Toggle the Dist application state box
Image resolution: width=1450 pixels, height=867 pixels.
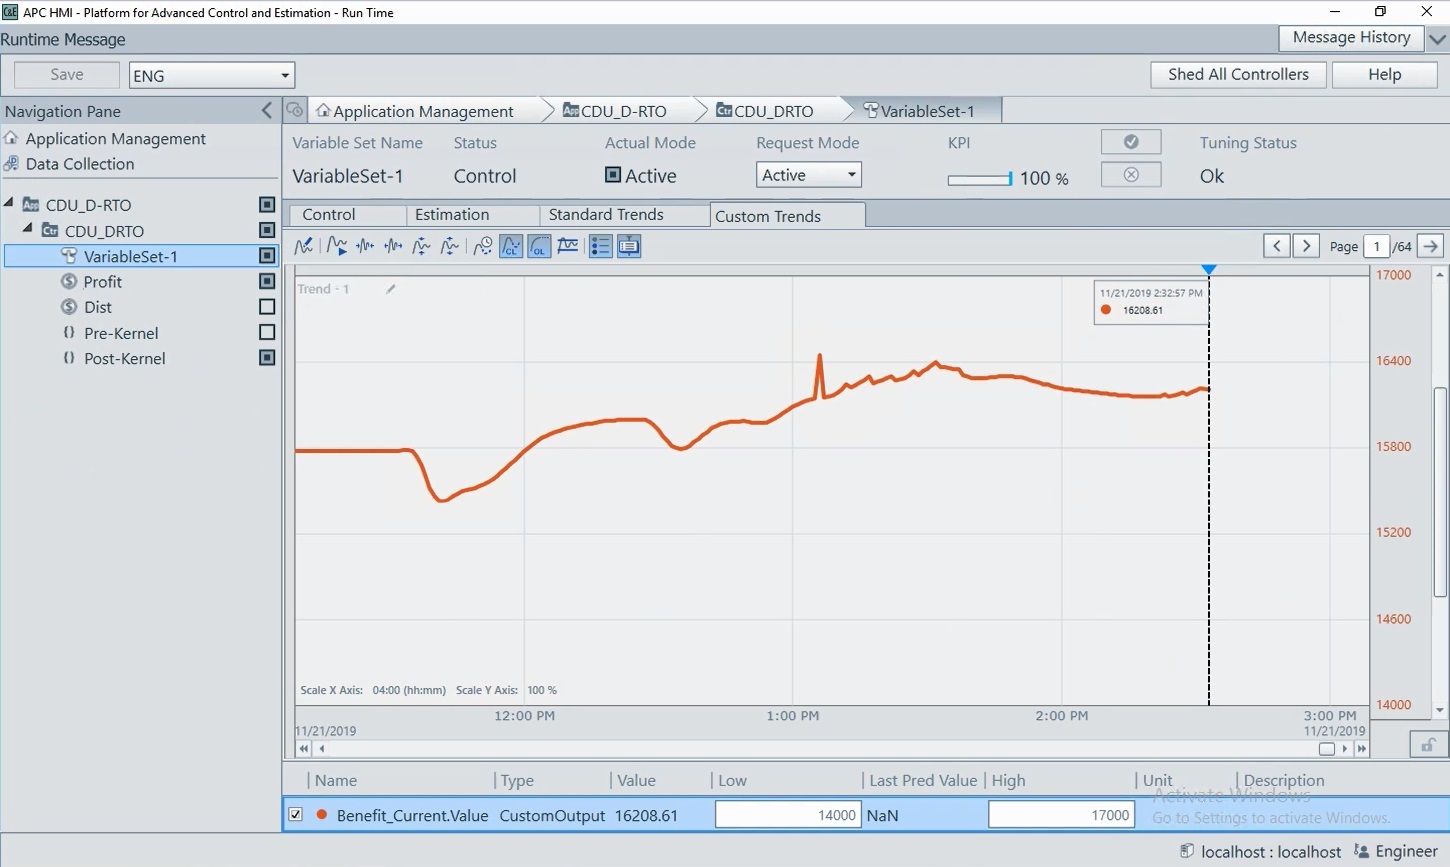267,307
